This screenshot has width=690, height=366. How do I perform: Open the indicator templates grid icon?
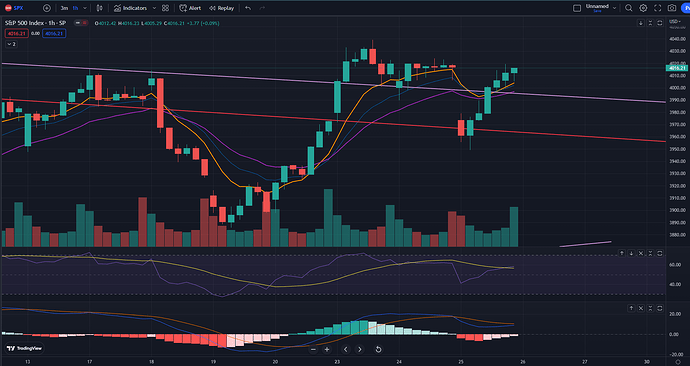point(165,8)
